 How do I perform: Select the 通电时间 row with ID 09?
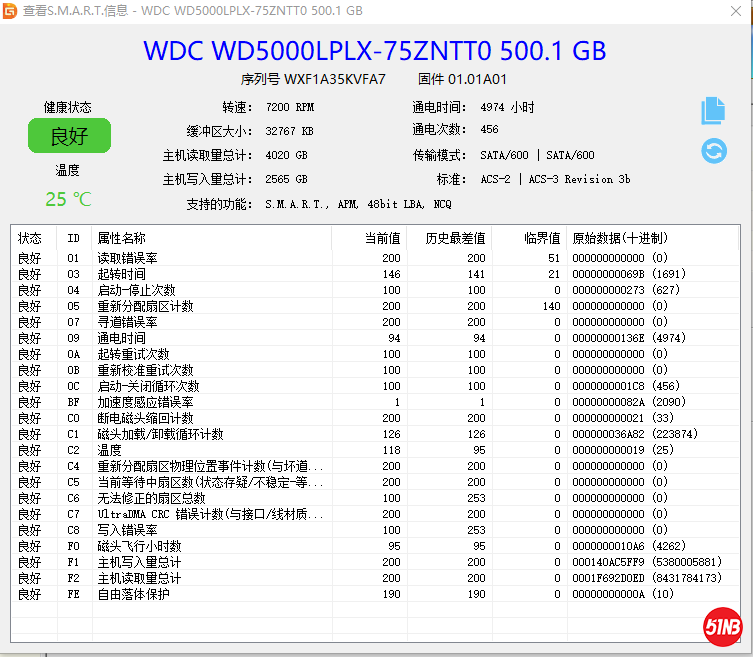(121, 338)
